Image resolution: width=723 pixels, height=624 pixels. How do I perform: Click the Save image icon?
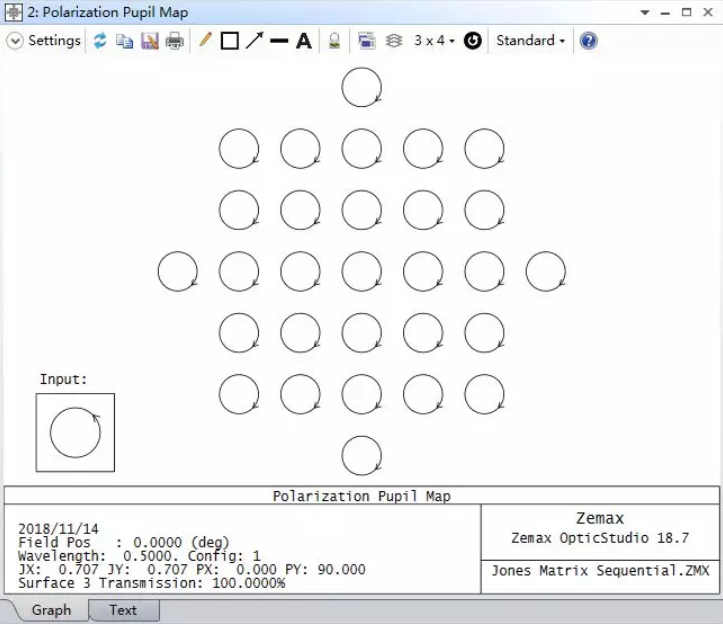click(150, 41)
